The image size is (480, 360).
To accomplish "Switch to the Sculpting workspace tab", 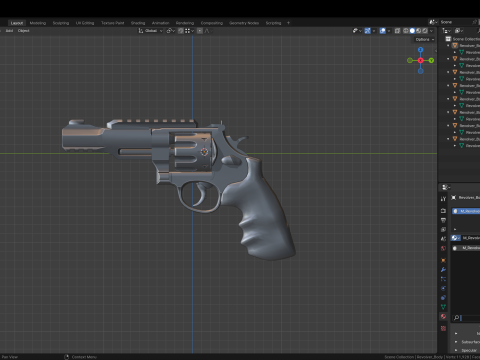I will coord(61,23).
